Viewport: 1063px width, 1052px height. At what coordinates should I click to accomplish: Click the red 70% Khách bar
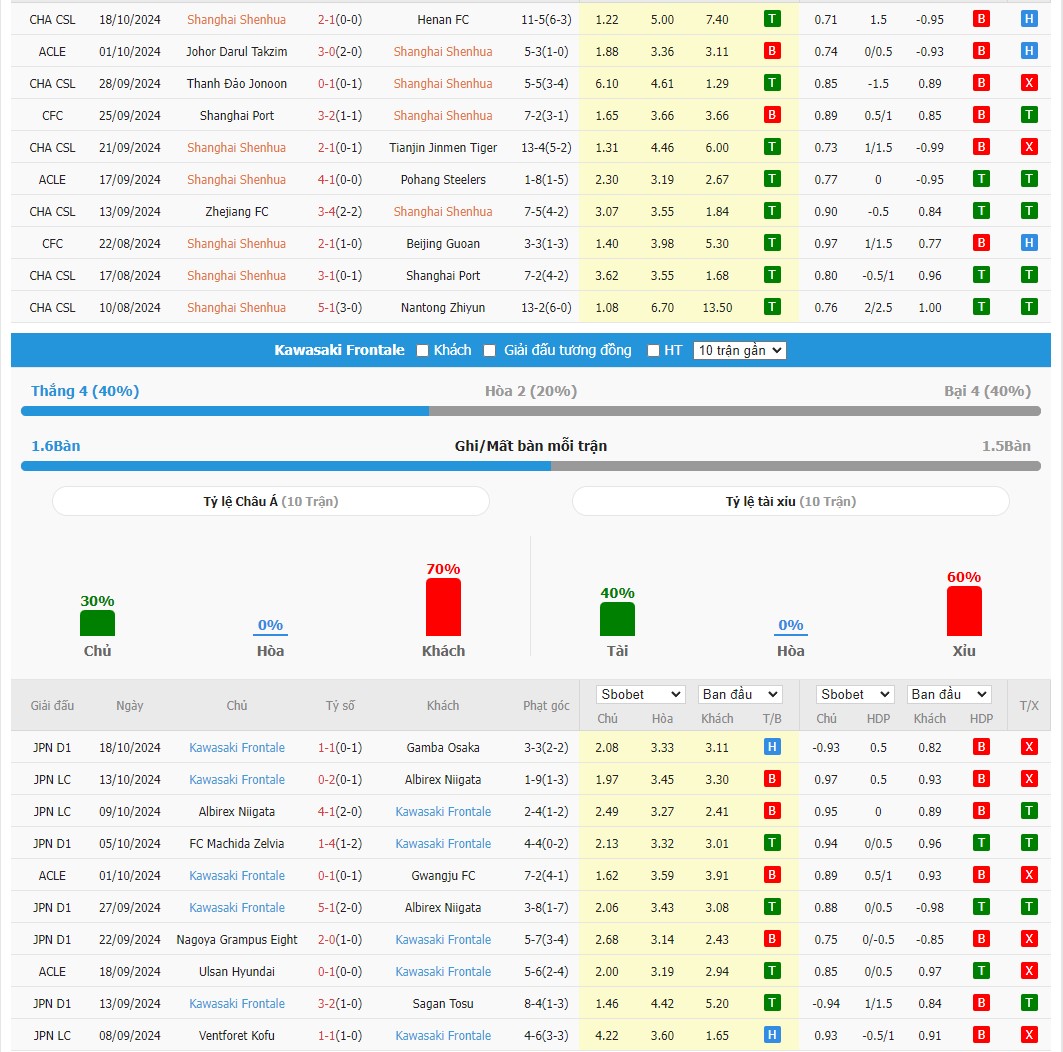443,607
